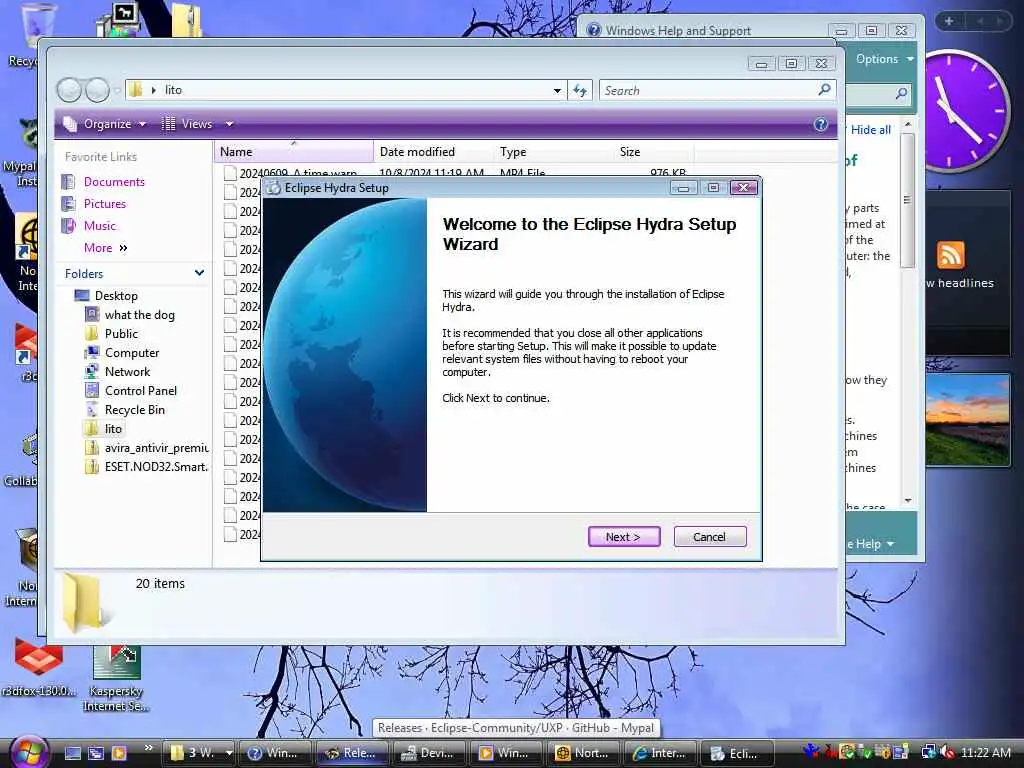Image resolution: width=1024 pixels, height=768 pixels.
Task: Select Recycle Bin in Folders tree
Action: 135,409
